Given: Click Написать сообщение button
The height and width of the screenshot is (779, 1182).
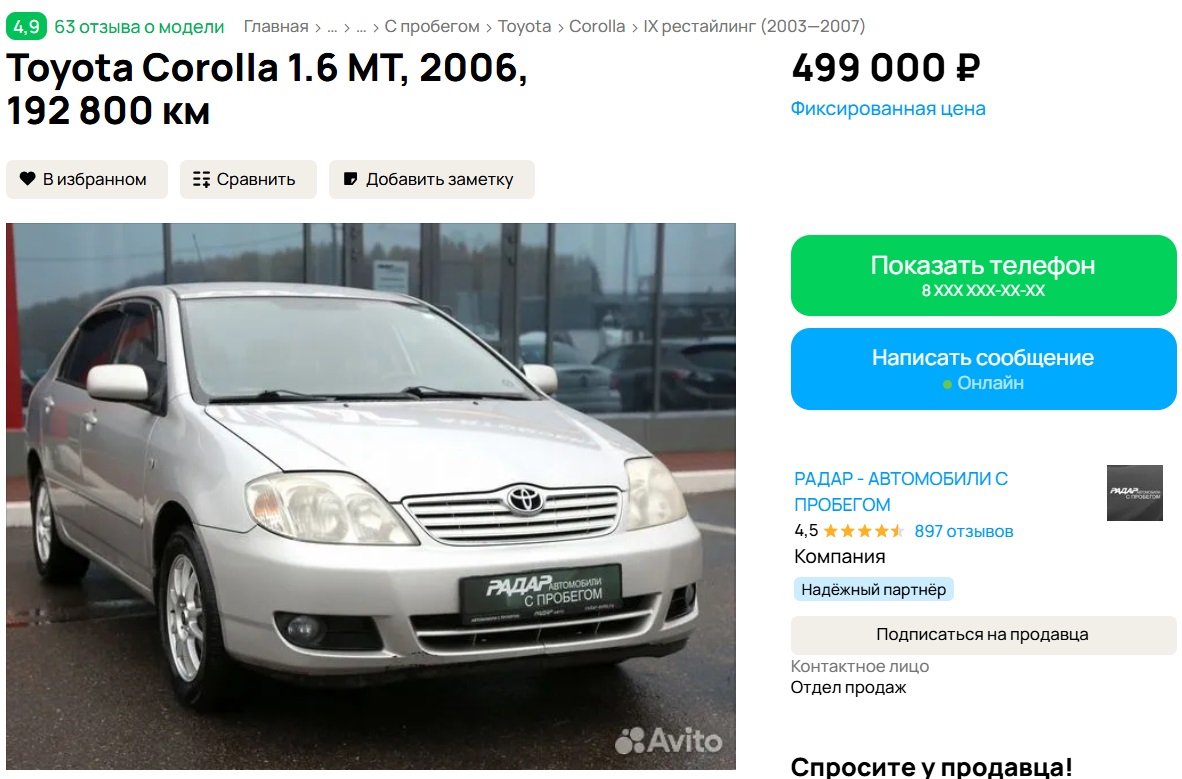Looking at the screenshot, I should tap(983, 369).
